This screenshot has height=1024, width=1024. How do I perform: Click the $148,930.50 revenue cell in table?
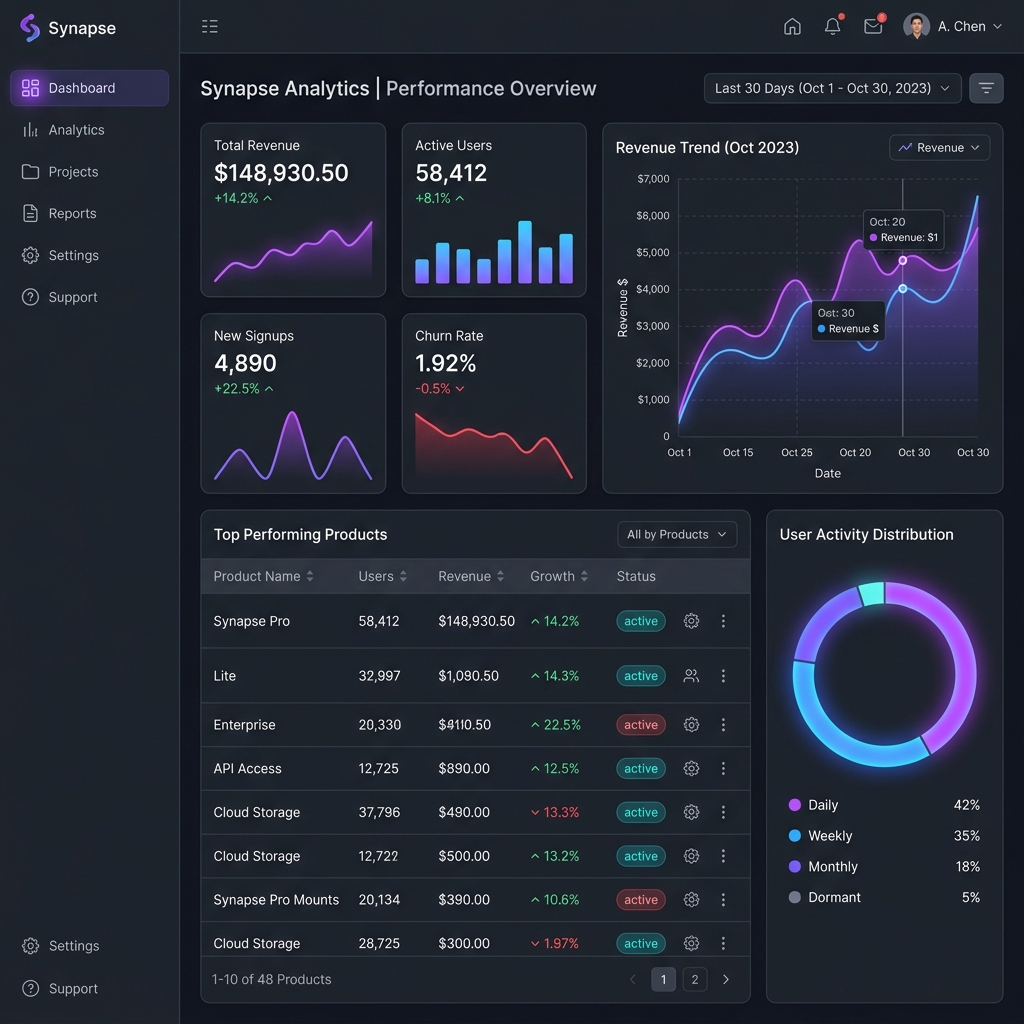point(476,621)
